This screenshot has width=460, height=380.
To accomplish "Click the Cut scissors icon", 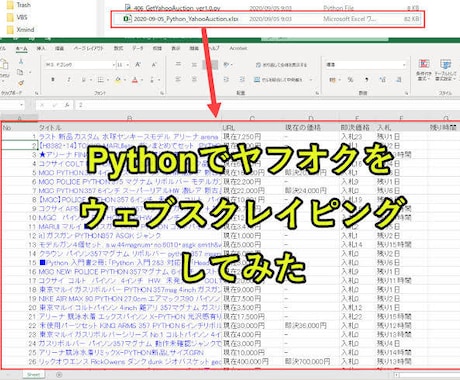I will point(21,62).
